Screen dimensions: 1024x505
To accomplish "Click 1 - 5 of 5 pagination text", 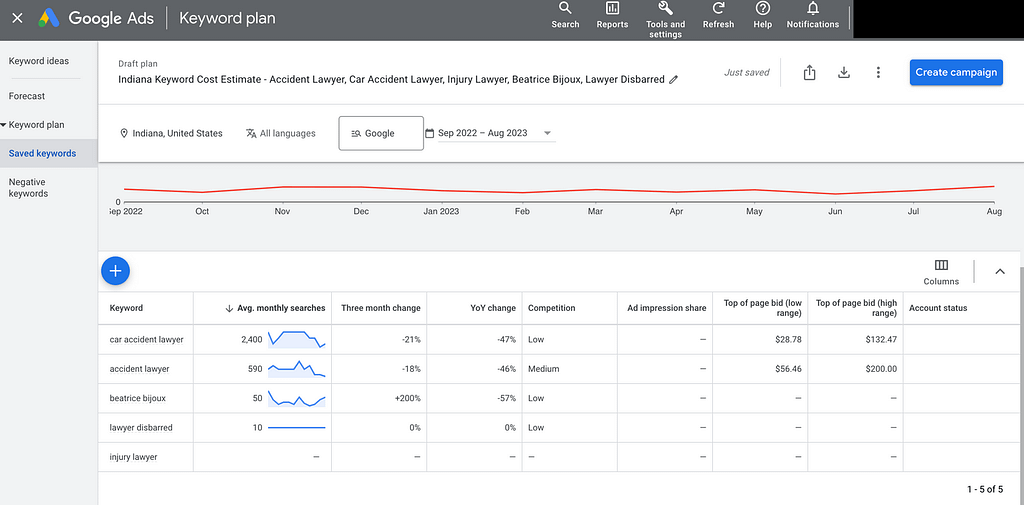I will tap(985, 489).
